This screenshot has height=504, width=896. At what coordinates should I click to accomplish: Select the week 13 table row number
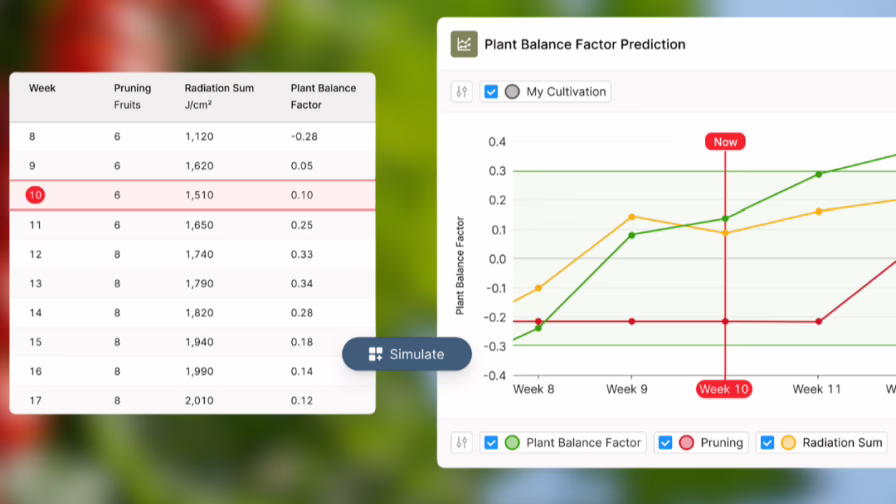point(35,283)
